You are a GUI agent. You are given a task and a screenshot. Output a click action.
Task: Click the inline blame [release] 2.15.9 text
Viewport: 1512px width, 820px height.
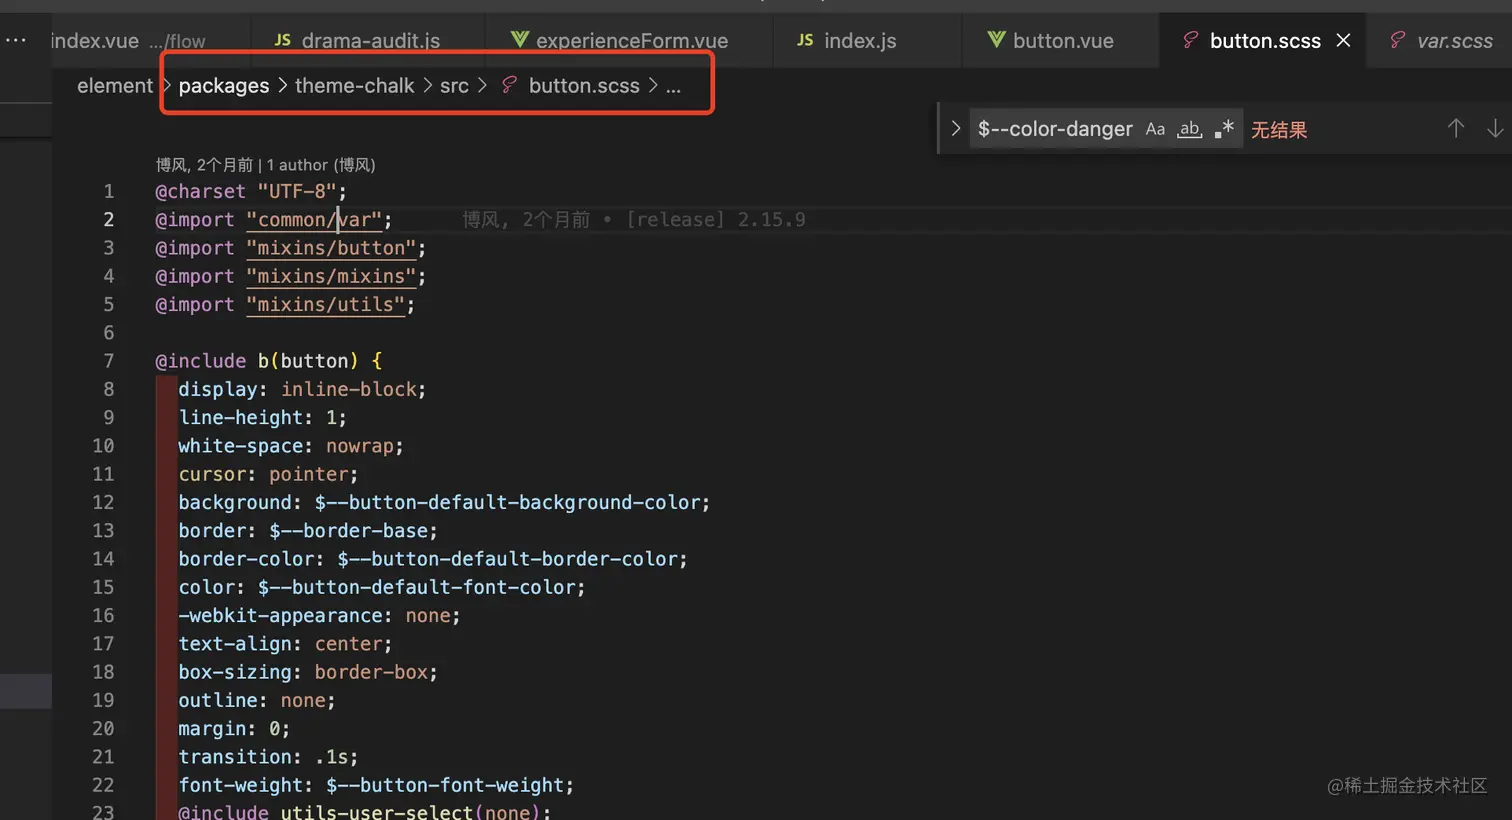[716, 220]
